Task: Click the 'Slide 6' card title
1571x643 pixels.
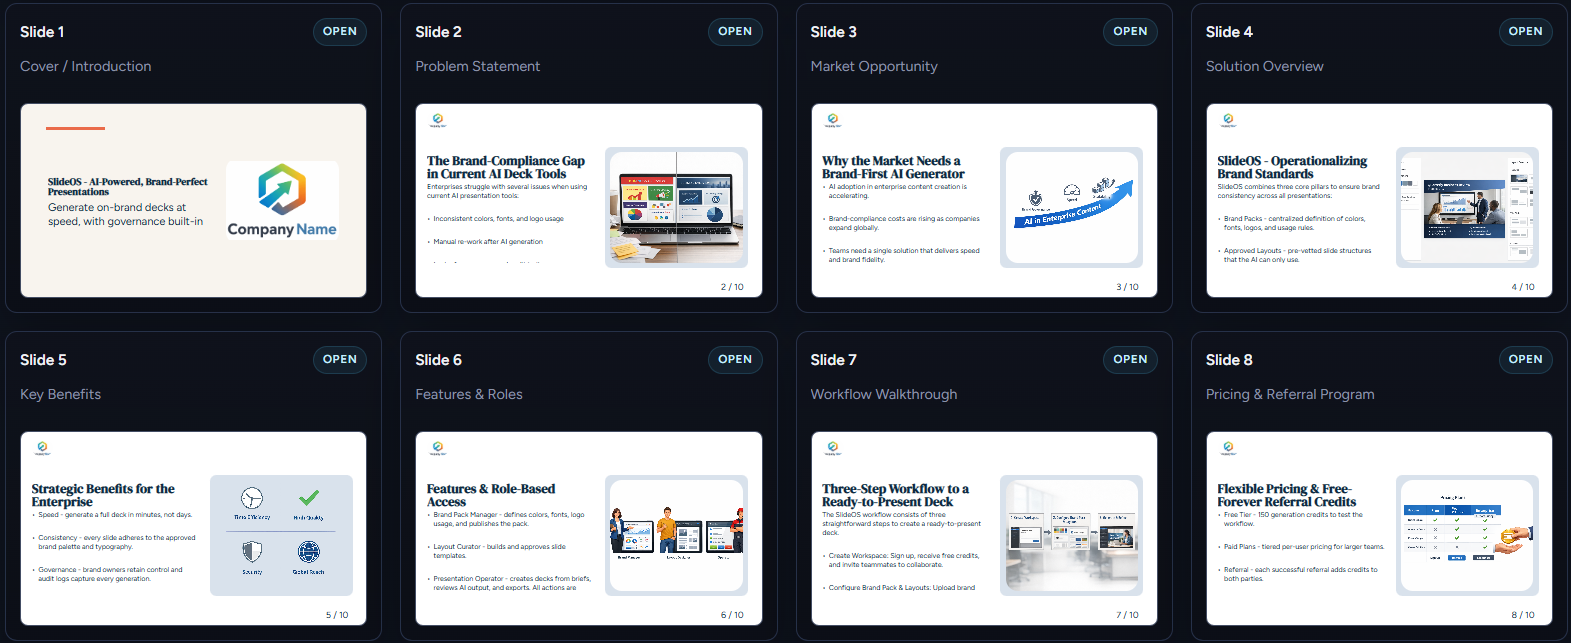Action: 438,360
